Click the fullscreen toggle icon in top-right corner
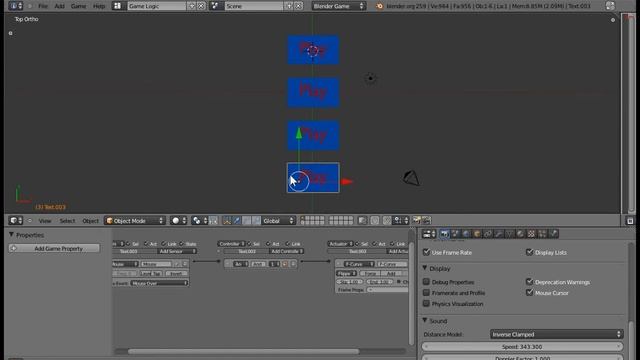This screenshot has height=360, width=640. (x=610, y=6)
